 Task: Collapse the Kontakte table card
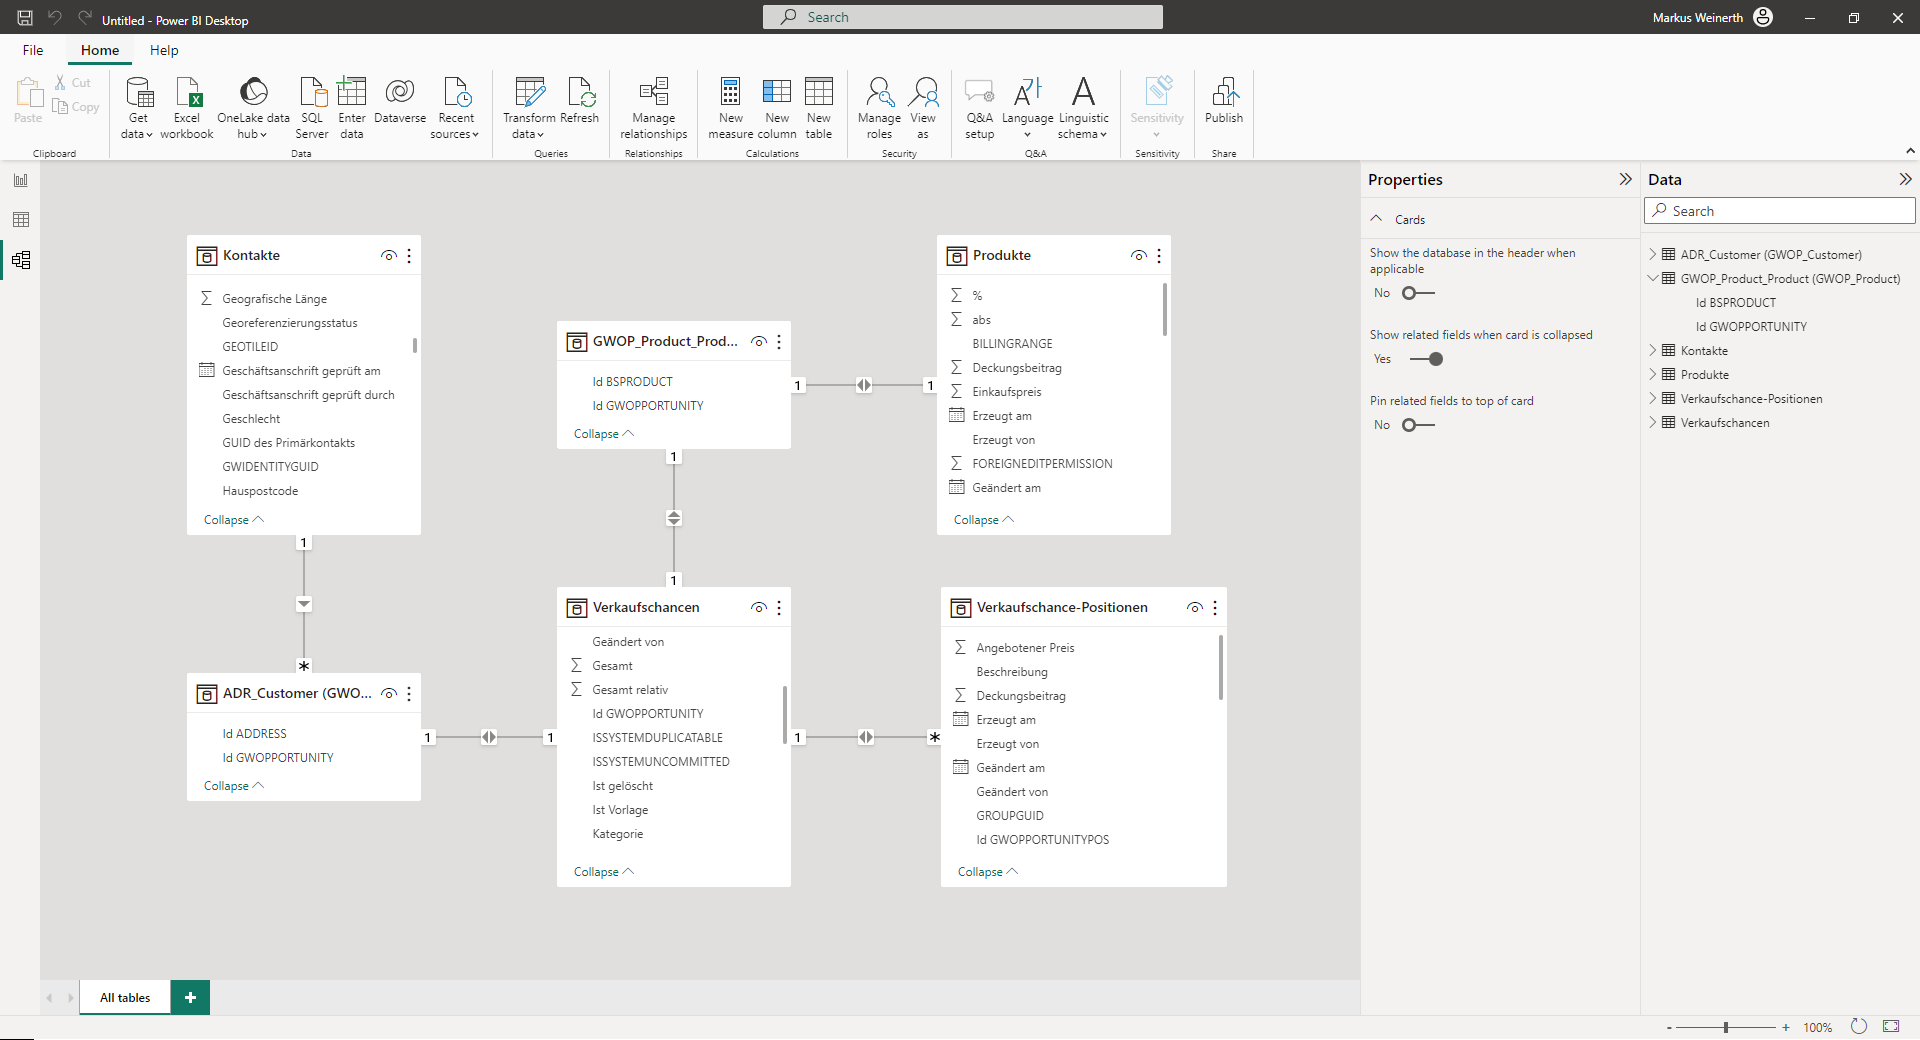click(x=233, y=520)
